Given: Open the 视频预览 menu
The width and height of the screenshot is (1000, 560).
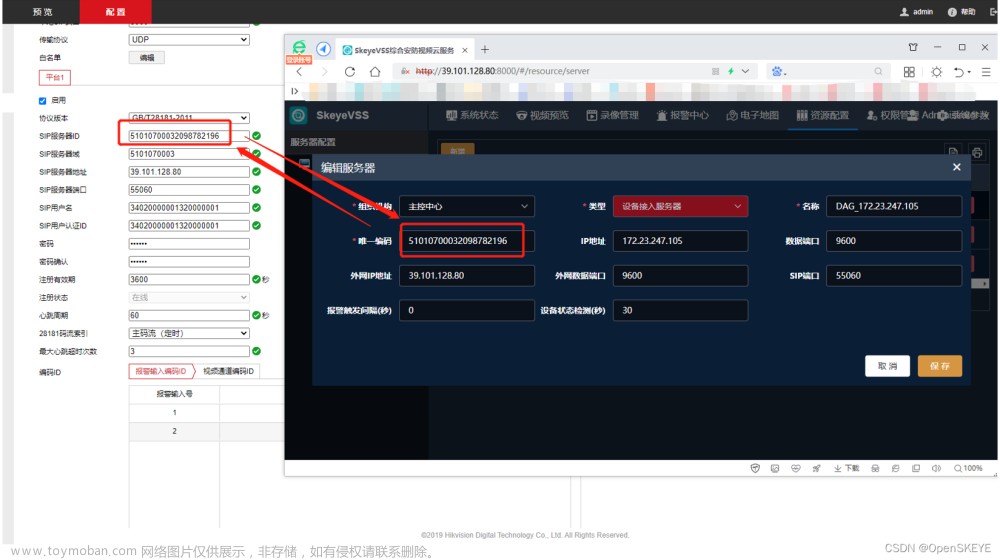Looking at the screenshot, I should (x=543, y=115).
